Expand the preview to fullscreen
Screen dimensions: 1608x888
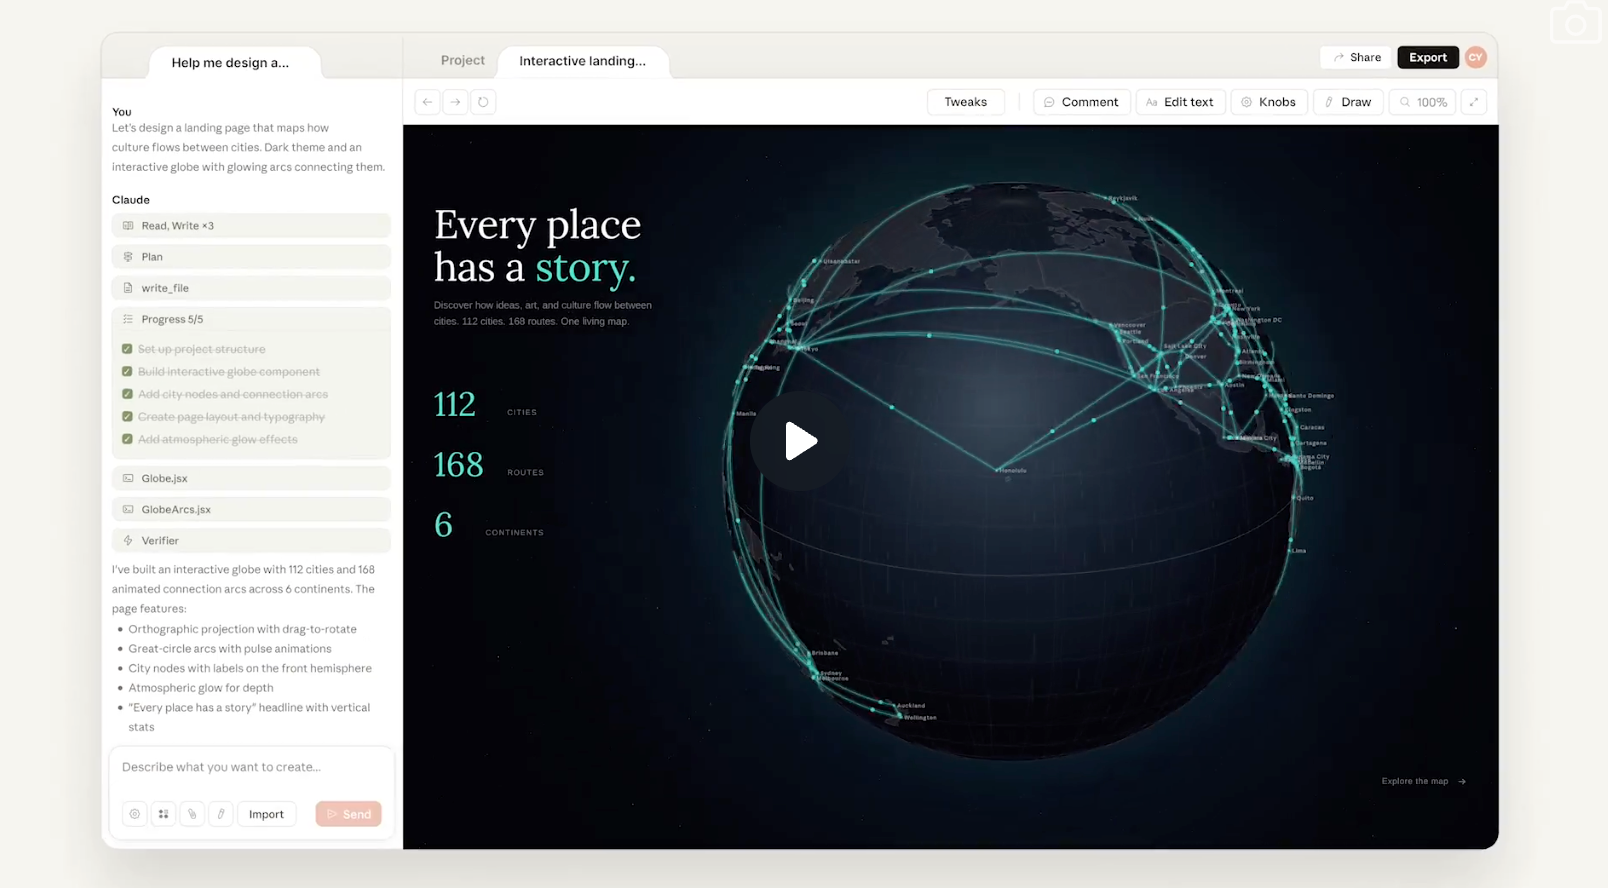[x=1474, y=102]
